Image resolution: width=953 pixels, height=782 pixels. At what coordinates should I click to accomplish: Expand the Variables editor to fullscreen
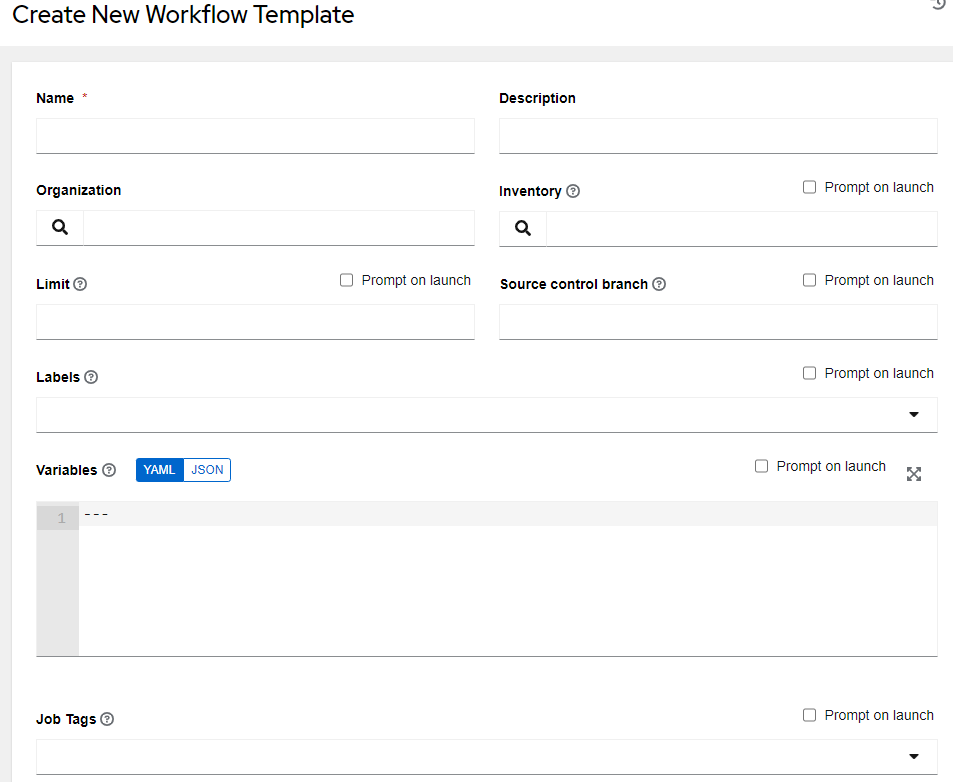(913, 474)
